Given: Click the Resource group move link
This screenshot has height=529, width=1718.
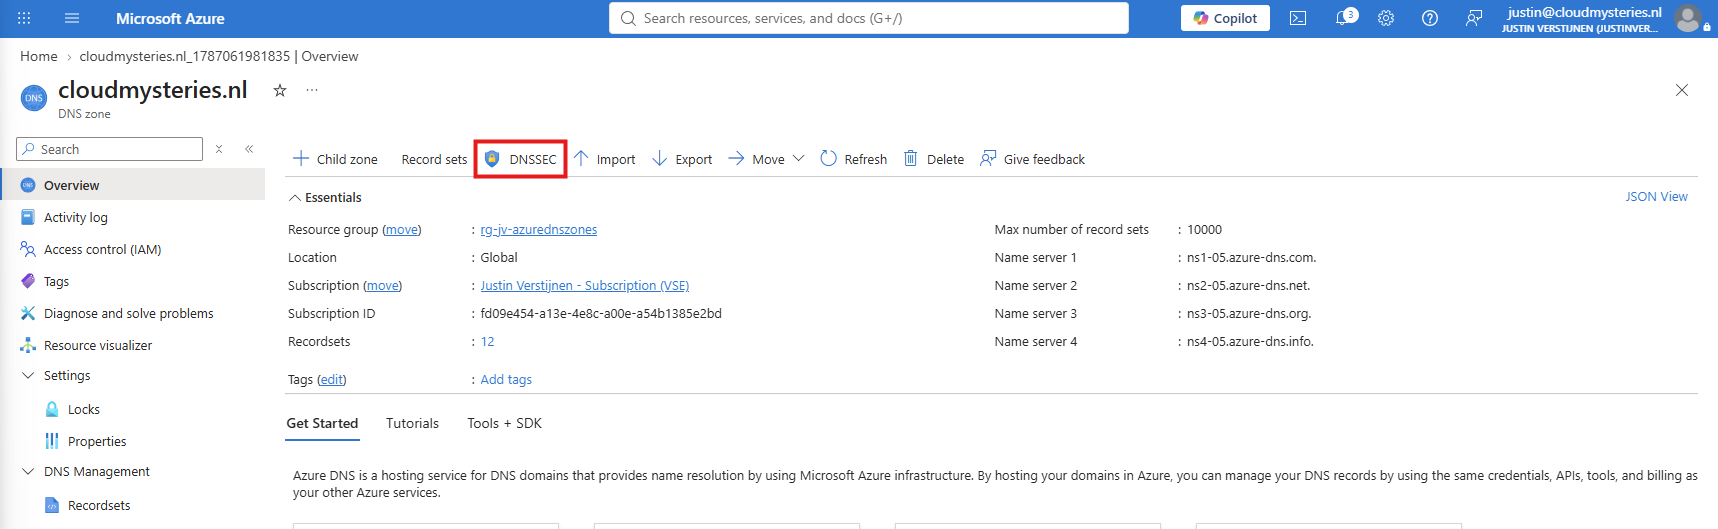Looking at the screenshot, I should point(402,229).
